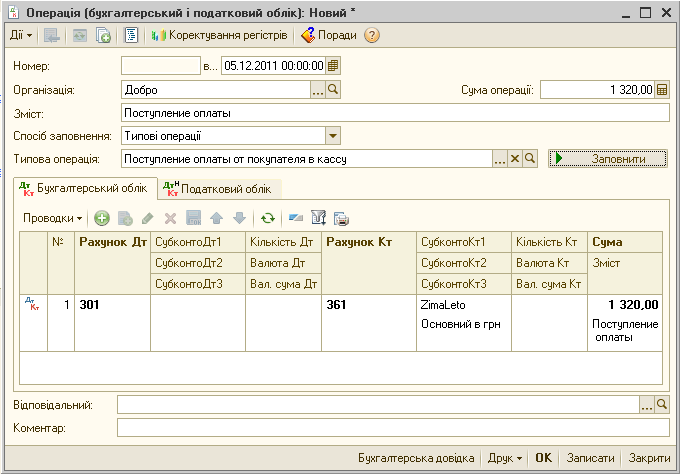680x474 pixels.
Task: Click the help question mark icon
Action: coord(372,35)
